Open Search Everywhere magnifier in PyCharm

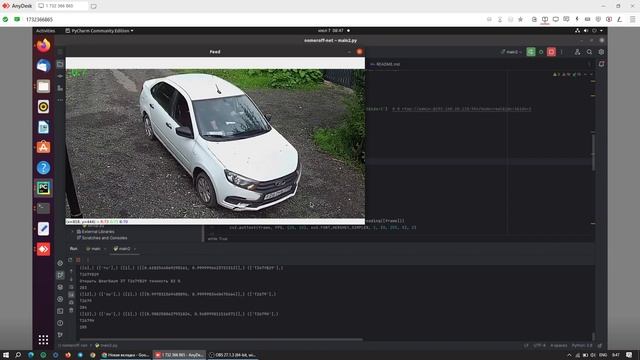589,52
